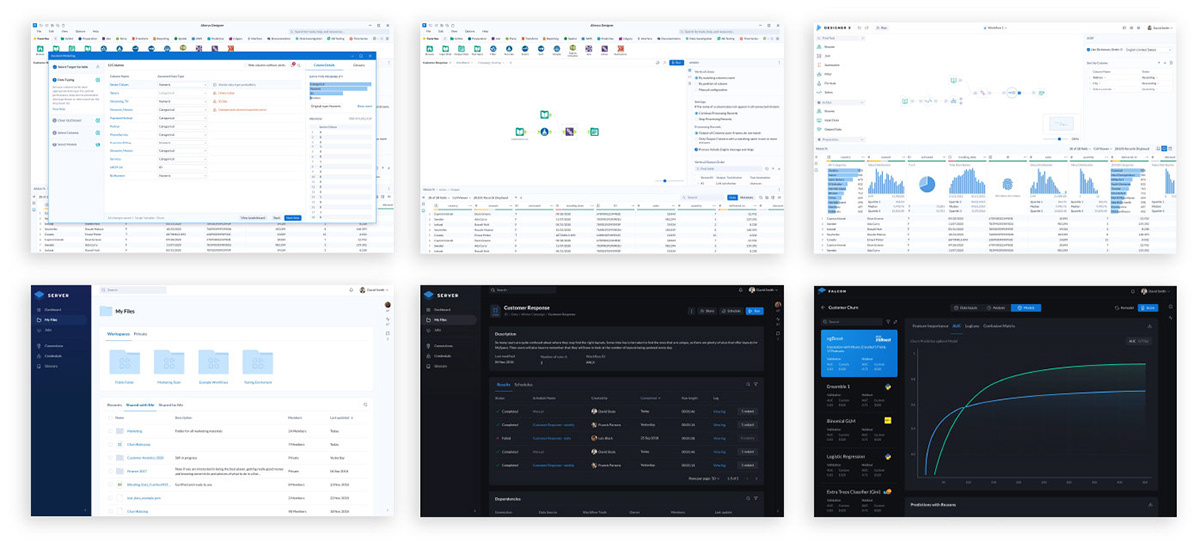Click the Remodel button in Falcon
Viewport: 1200px width, 548px height.
(x=1124, y=308)
